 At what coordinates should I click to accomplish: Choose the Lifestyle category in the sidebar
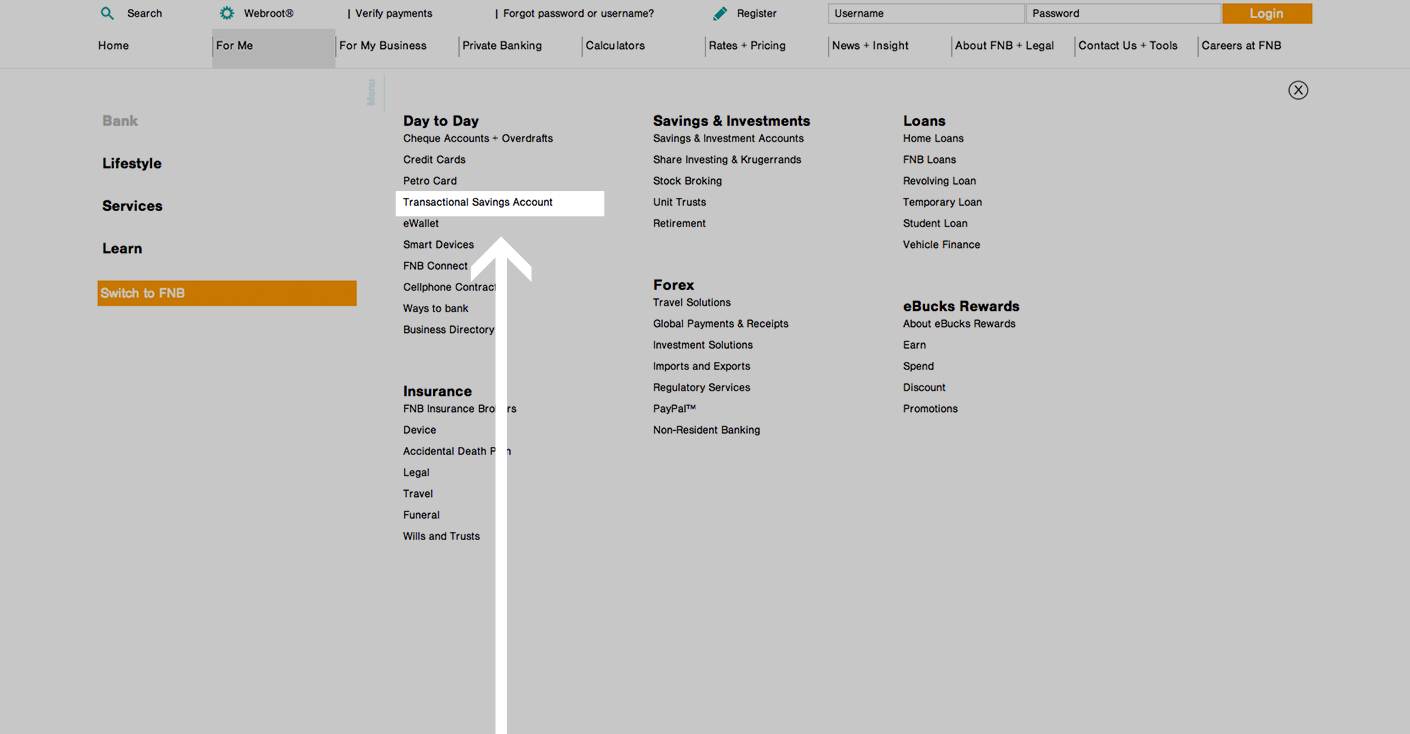(128, 163)
